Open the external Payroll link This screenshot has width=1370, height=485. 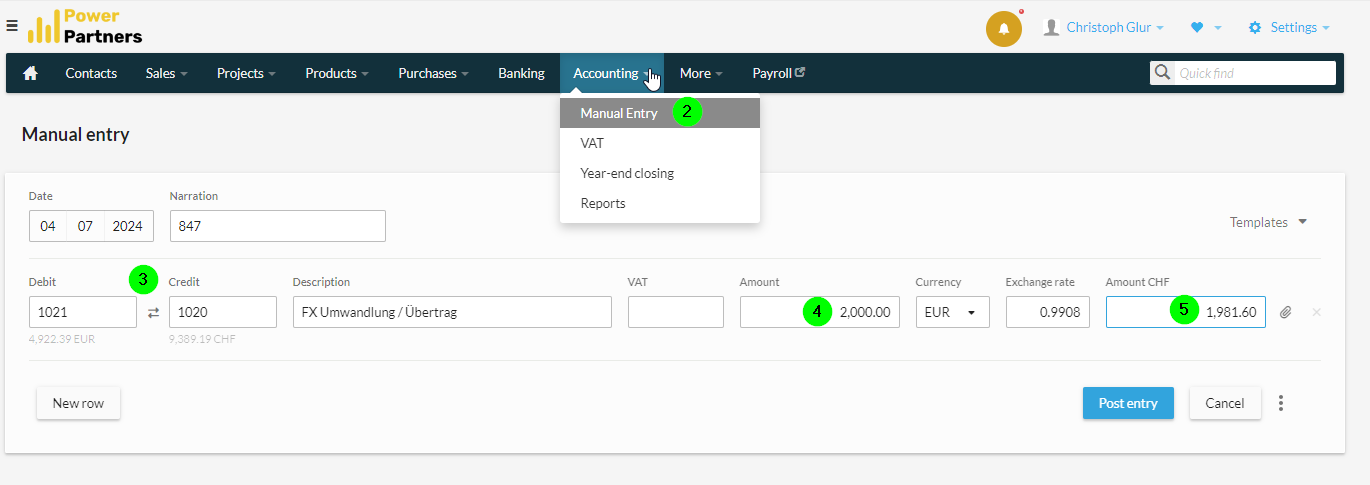coord(779,73)
